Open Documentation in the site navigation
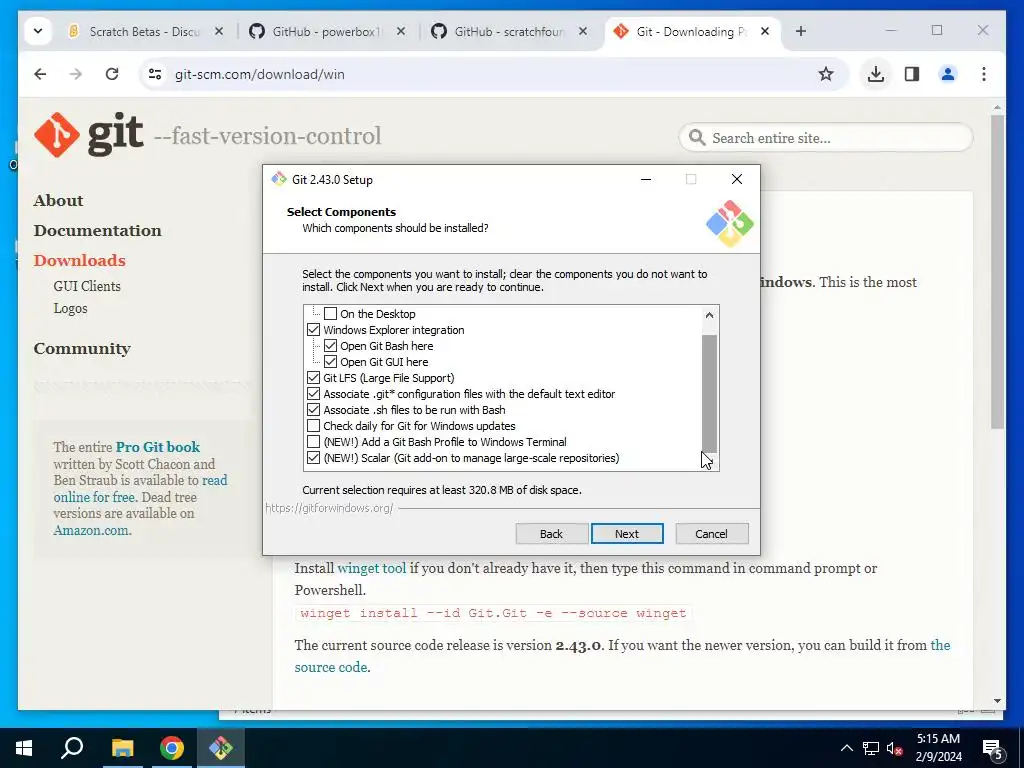 [x=98, y=231]
